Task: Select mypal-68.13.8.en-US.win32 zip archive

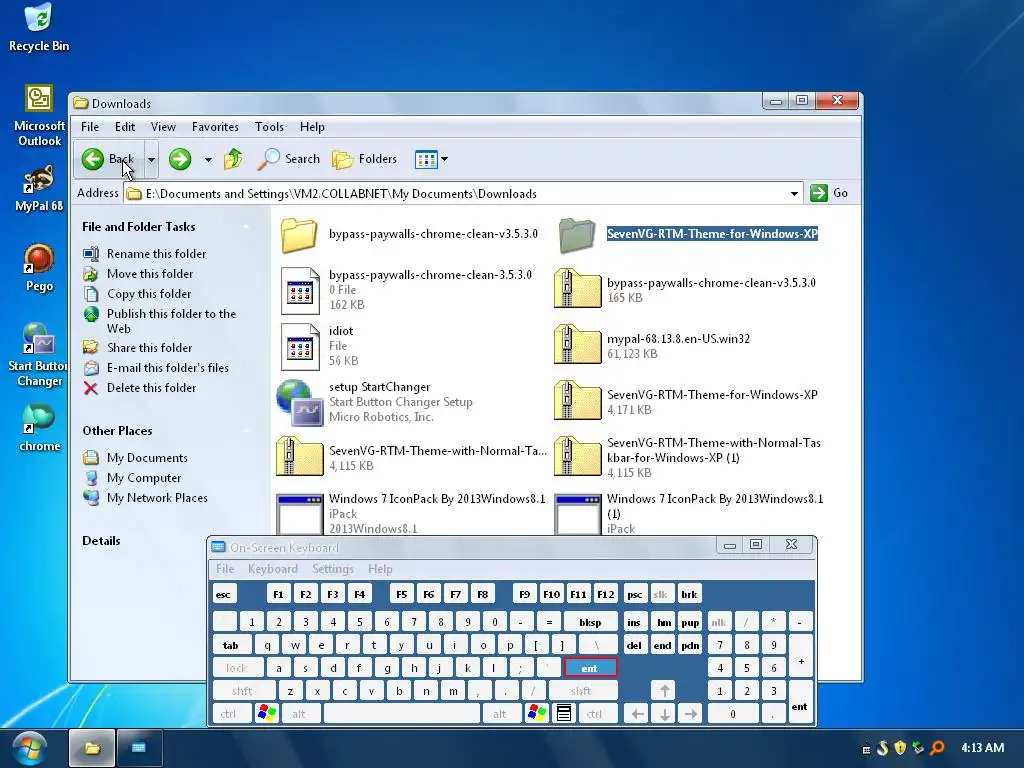Action: 577,345
